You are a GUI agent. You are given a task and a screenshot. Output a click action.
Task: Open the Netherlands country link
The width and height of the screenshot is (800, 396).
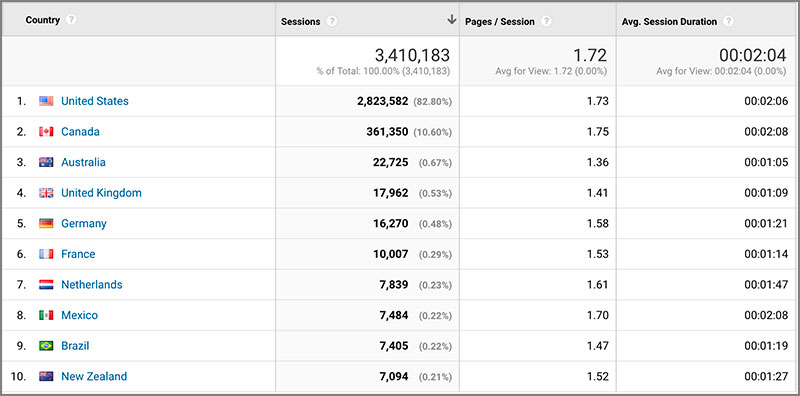pos(92,285)
